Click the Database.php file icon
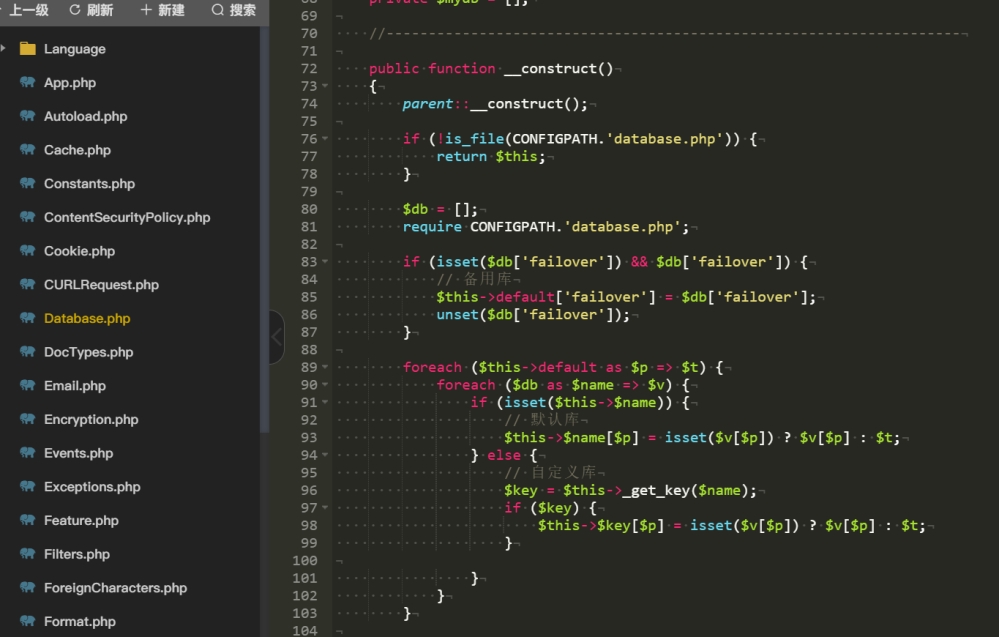Viewport: 999px width, 637px height. point(27,318)
